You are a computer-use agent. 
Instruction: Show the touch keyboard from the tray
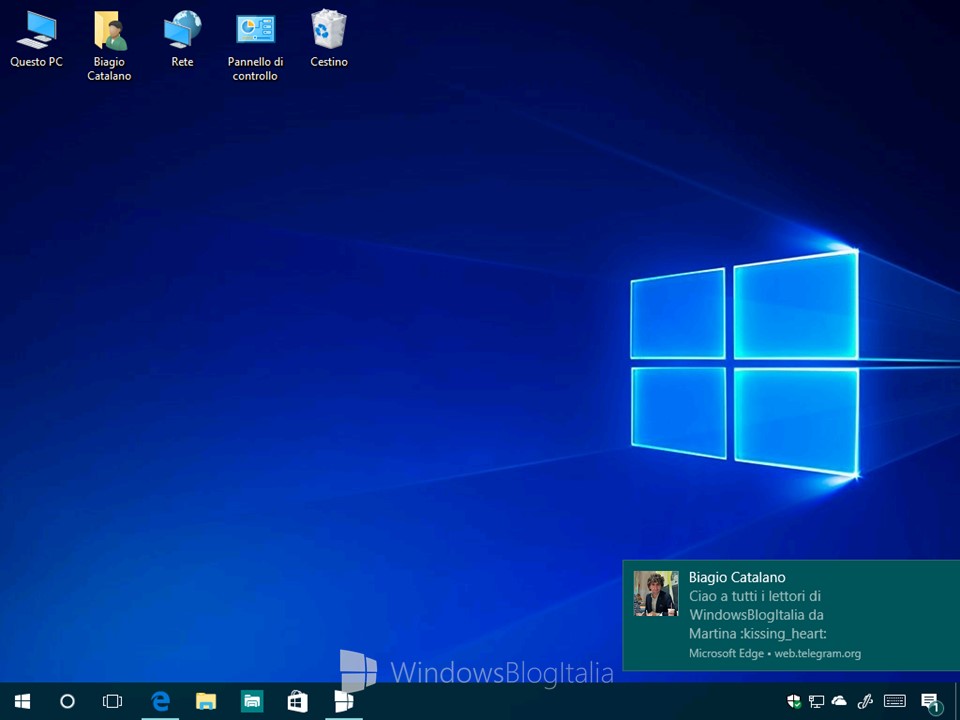[894, 701]
